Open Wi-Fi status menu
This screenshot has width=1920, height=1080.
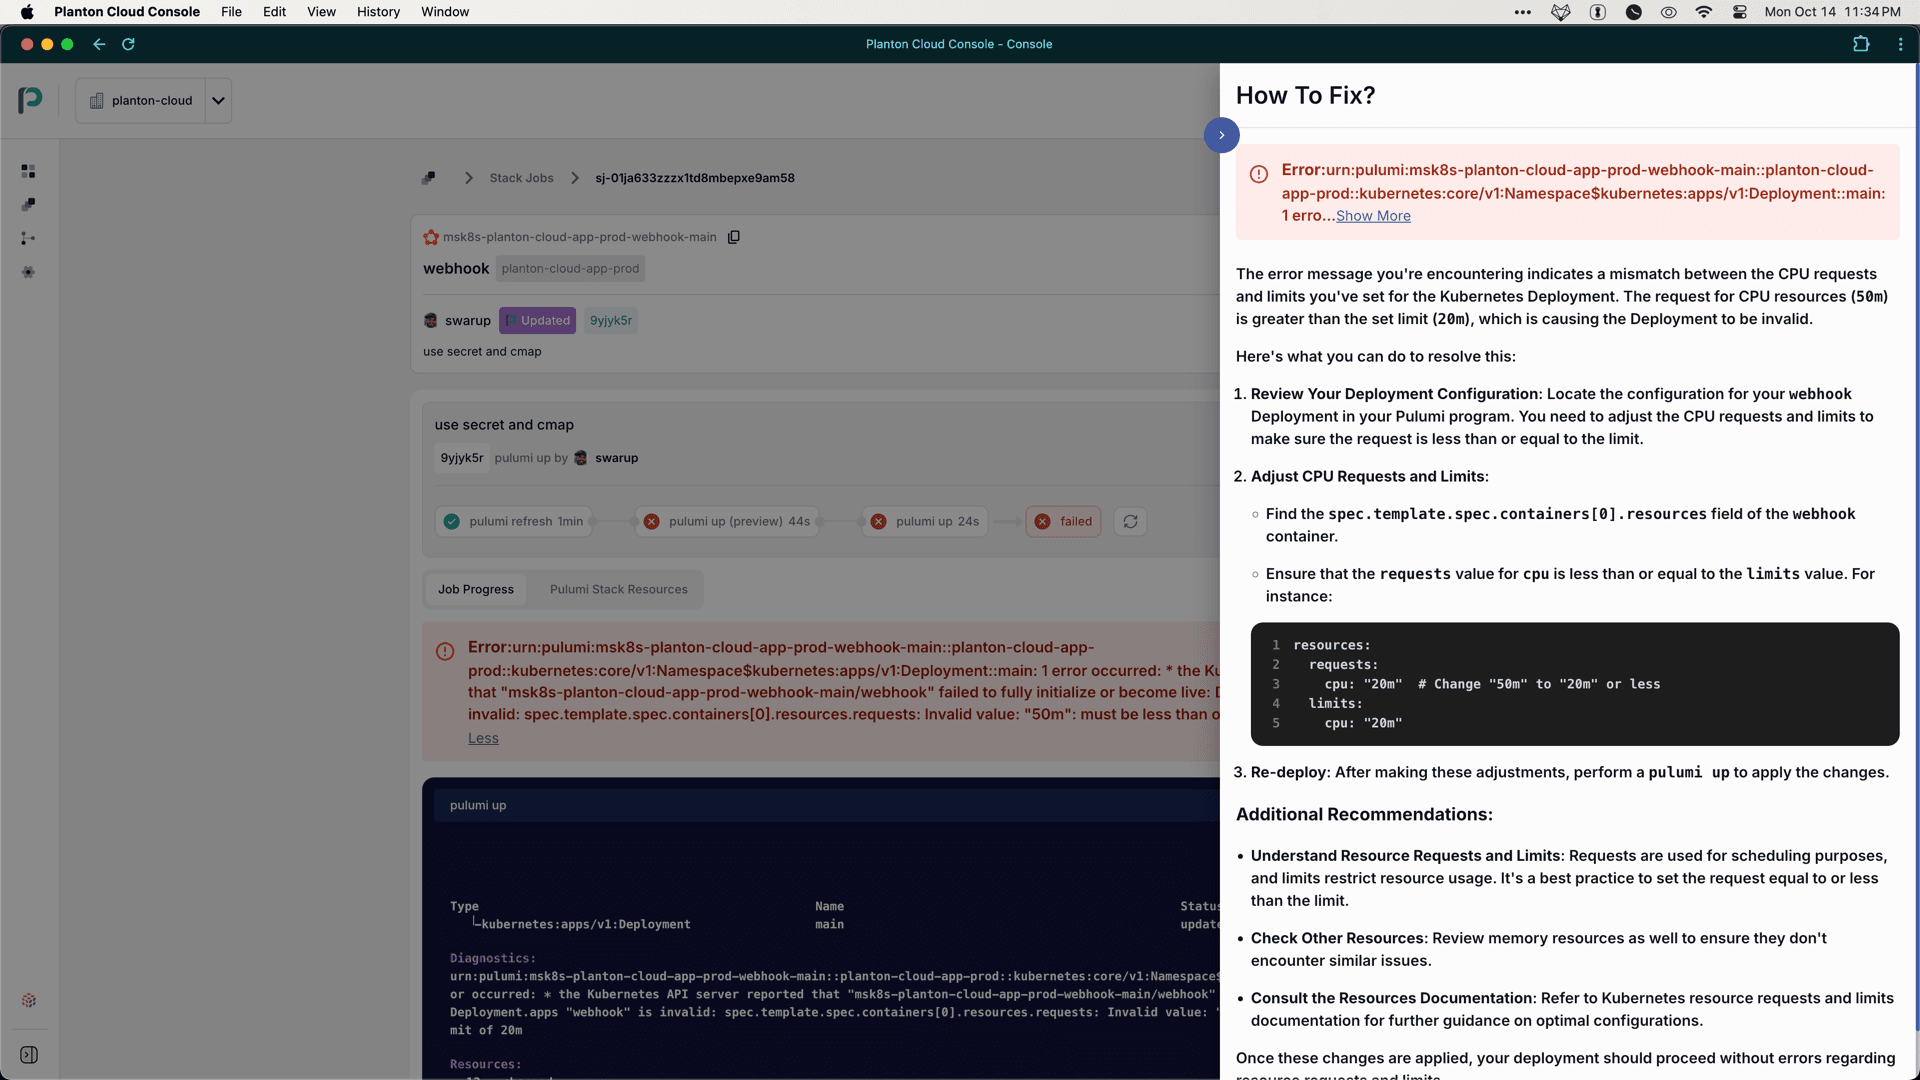point(1704,12)
